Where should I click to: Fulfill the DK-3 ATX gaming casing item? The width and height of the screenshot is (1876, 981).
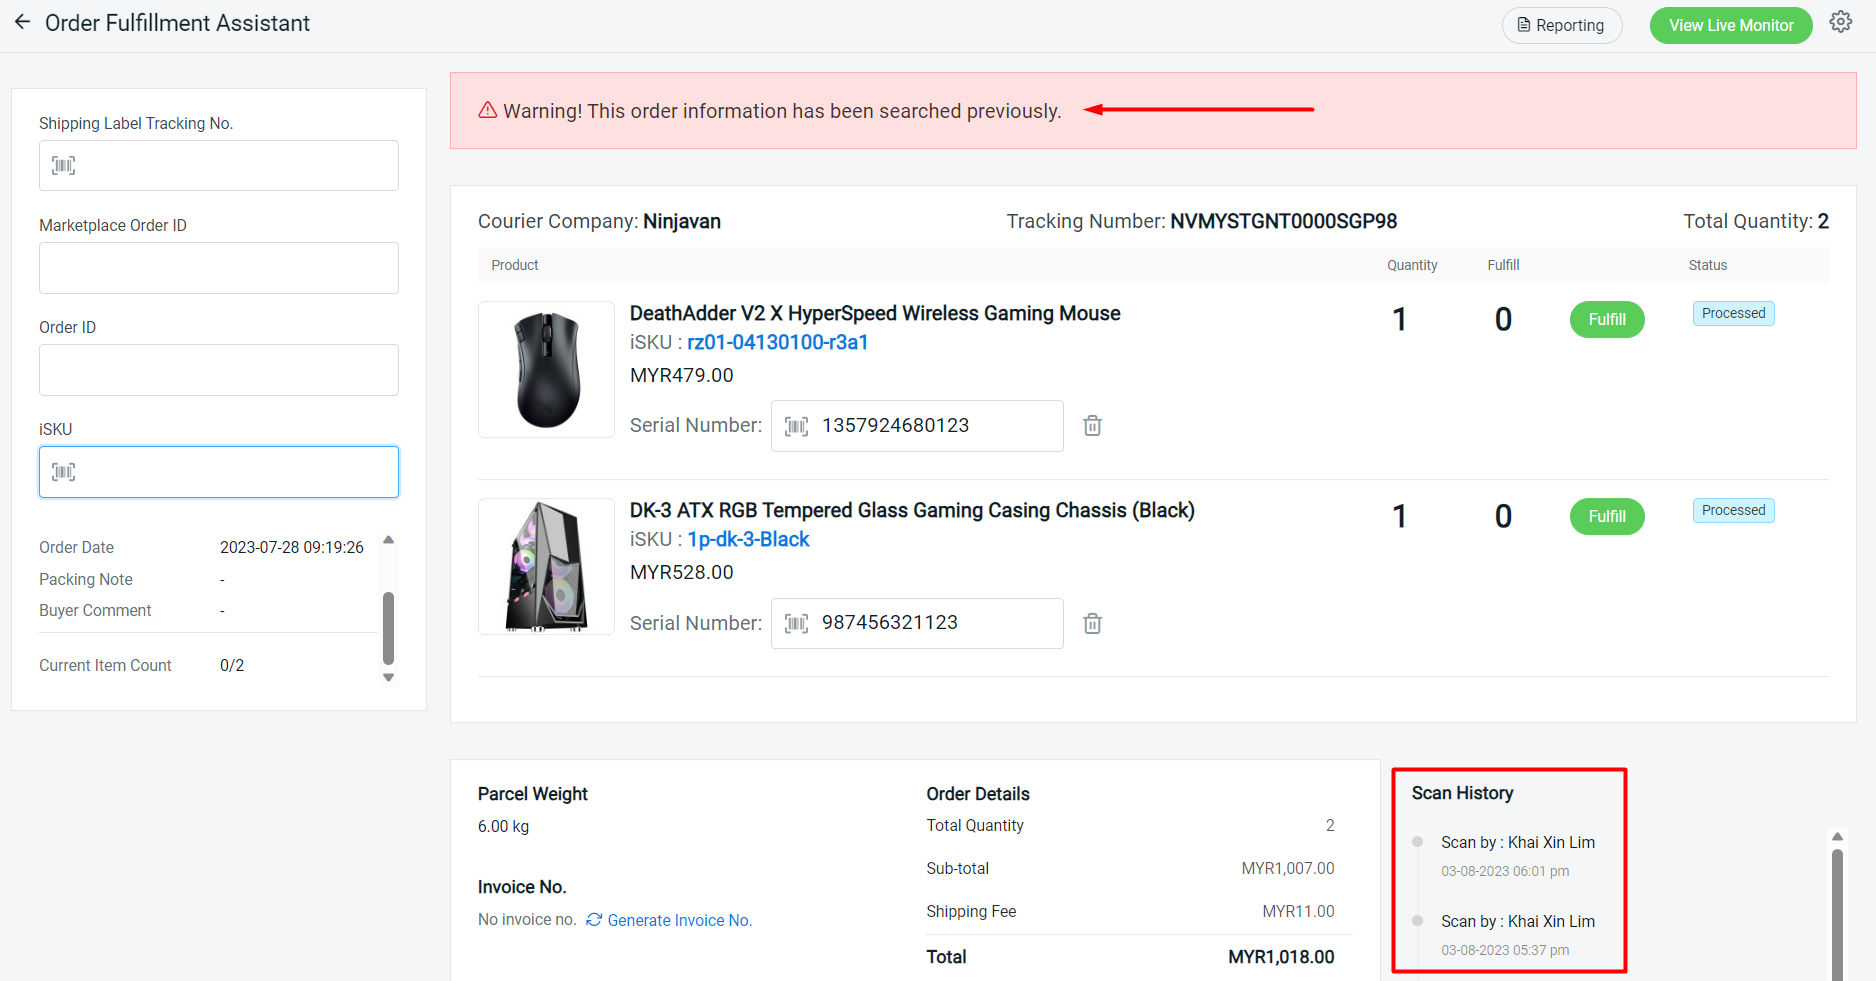point(1606,517)
